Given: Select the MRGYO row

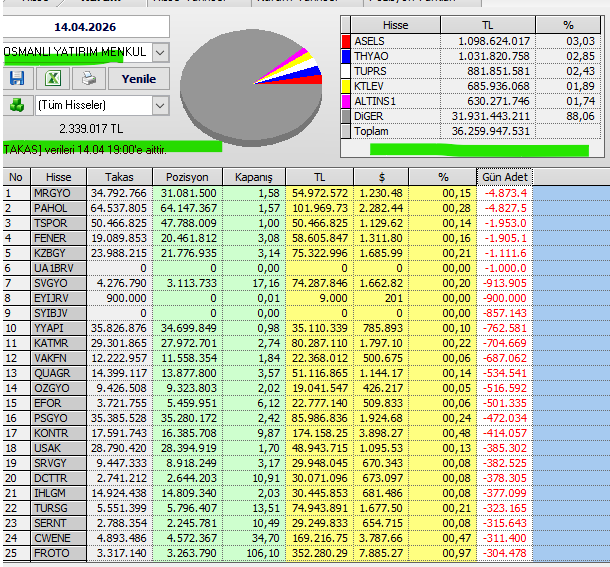Looking at the screenshot, I should point(267,193).
